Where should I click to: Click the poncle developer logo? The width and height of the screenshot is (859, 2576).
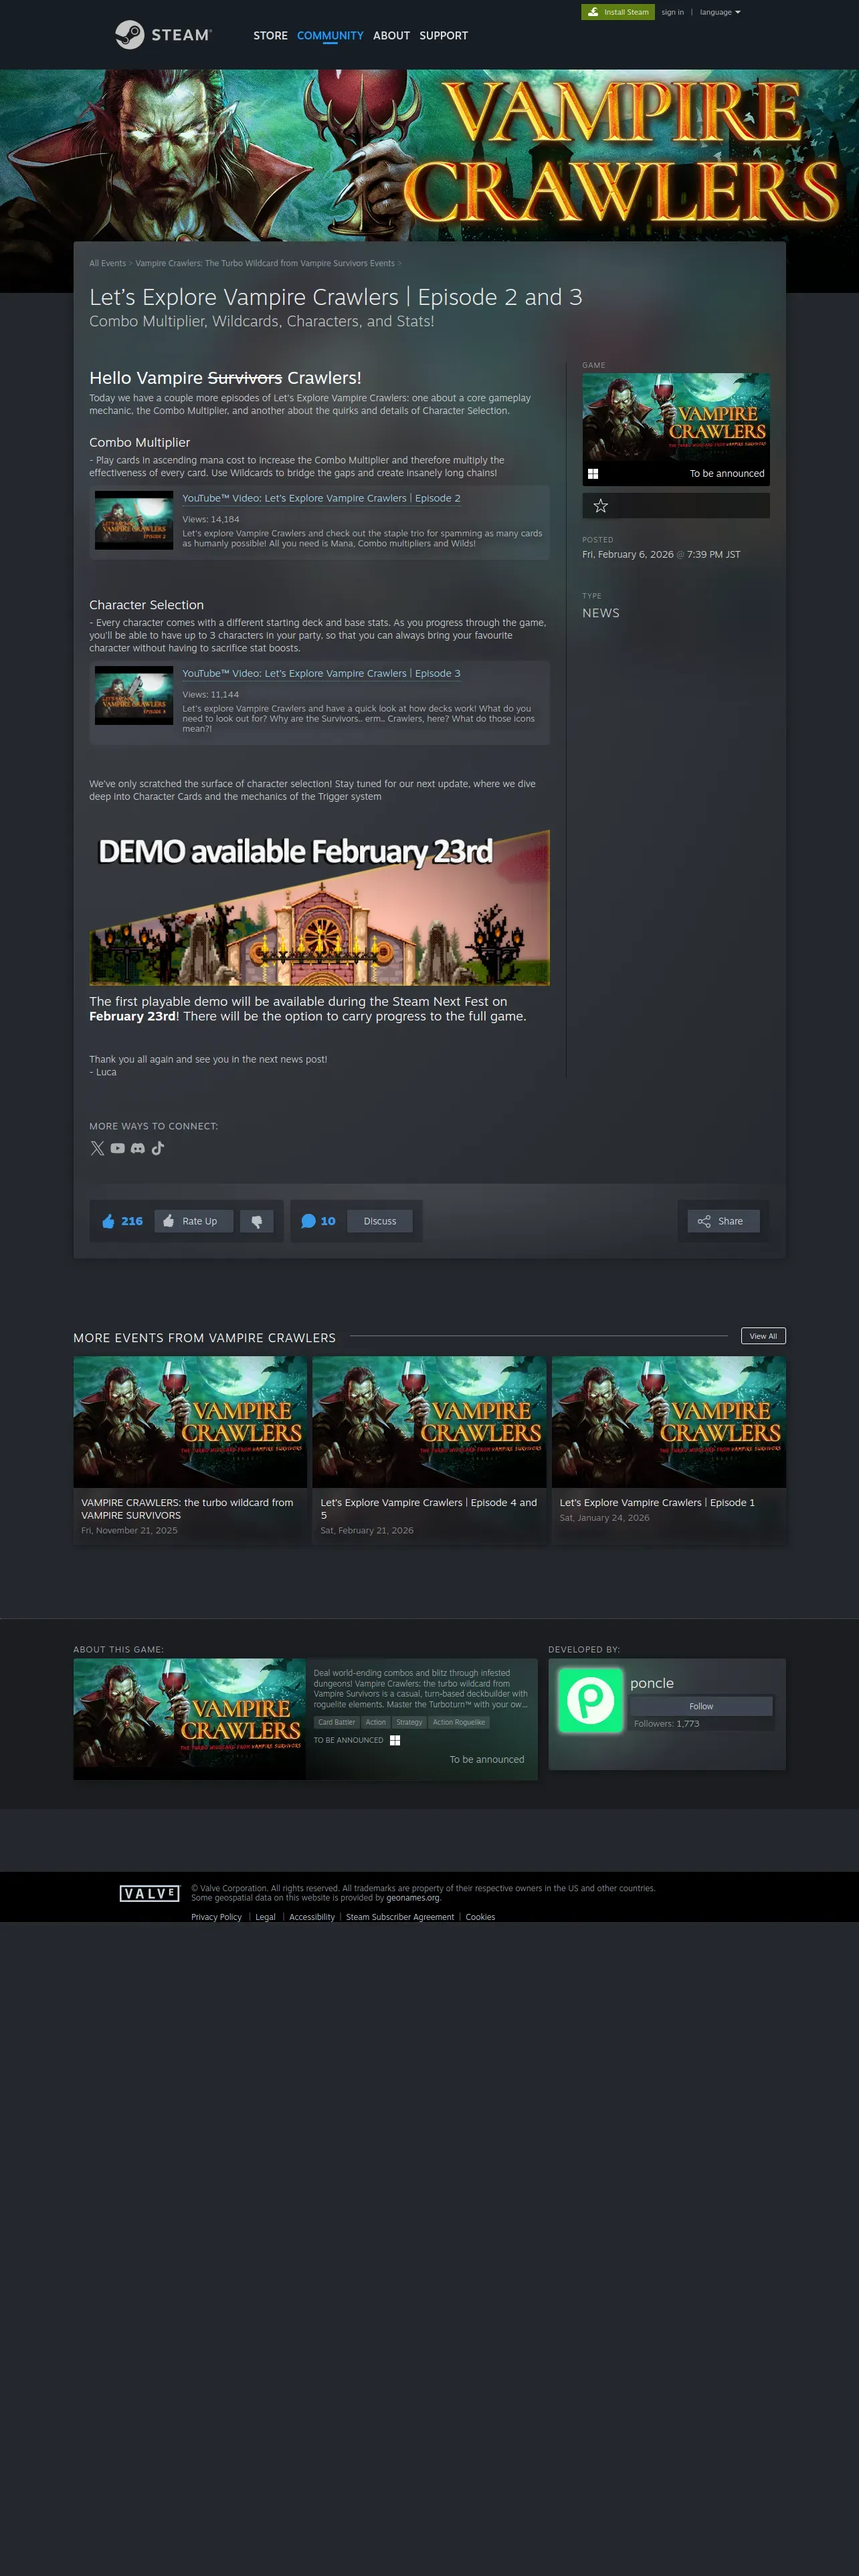(590, 1700)
